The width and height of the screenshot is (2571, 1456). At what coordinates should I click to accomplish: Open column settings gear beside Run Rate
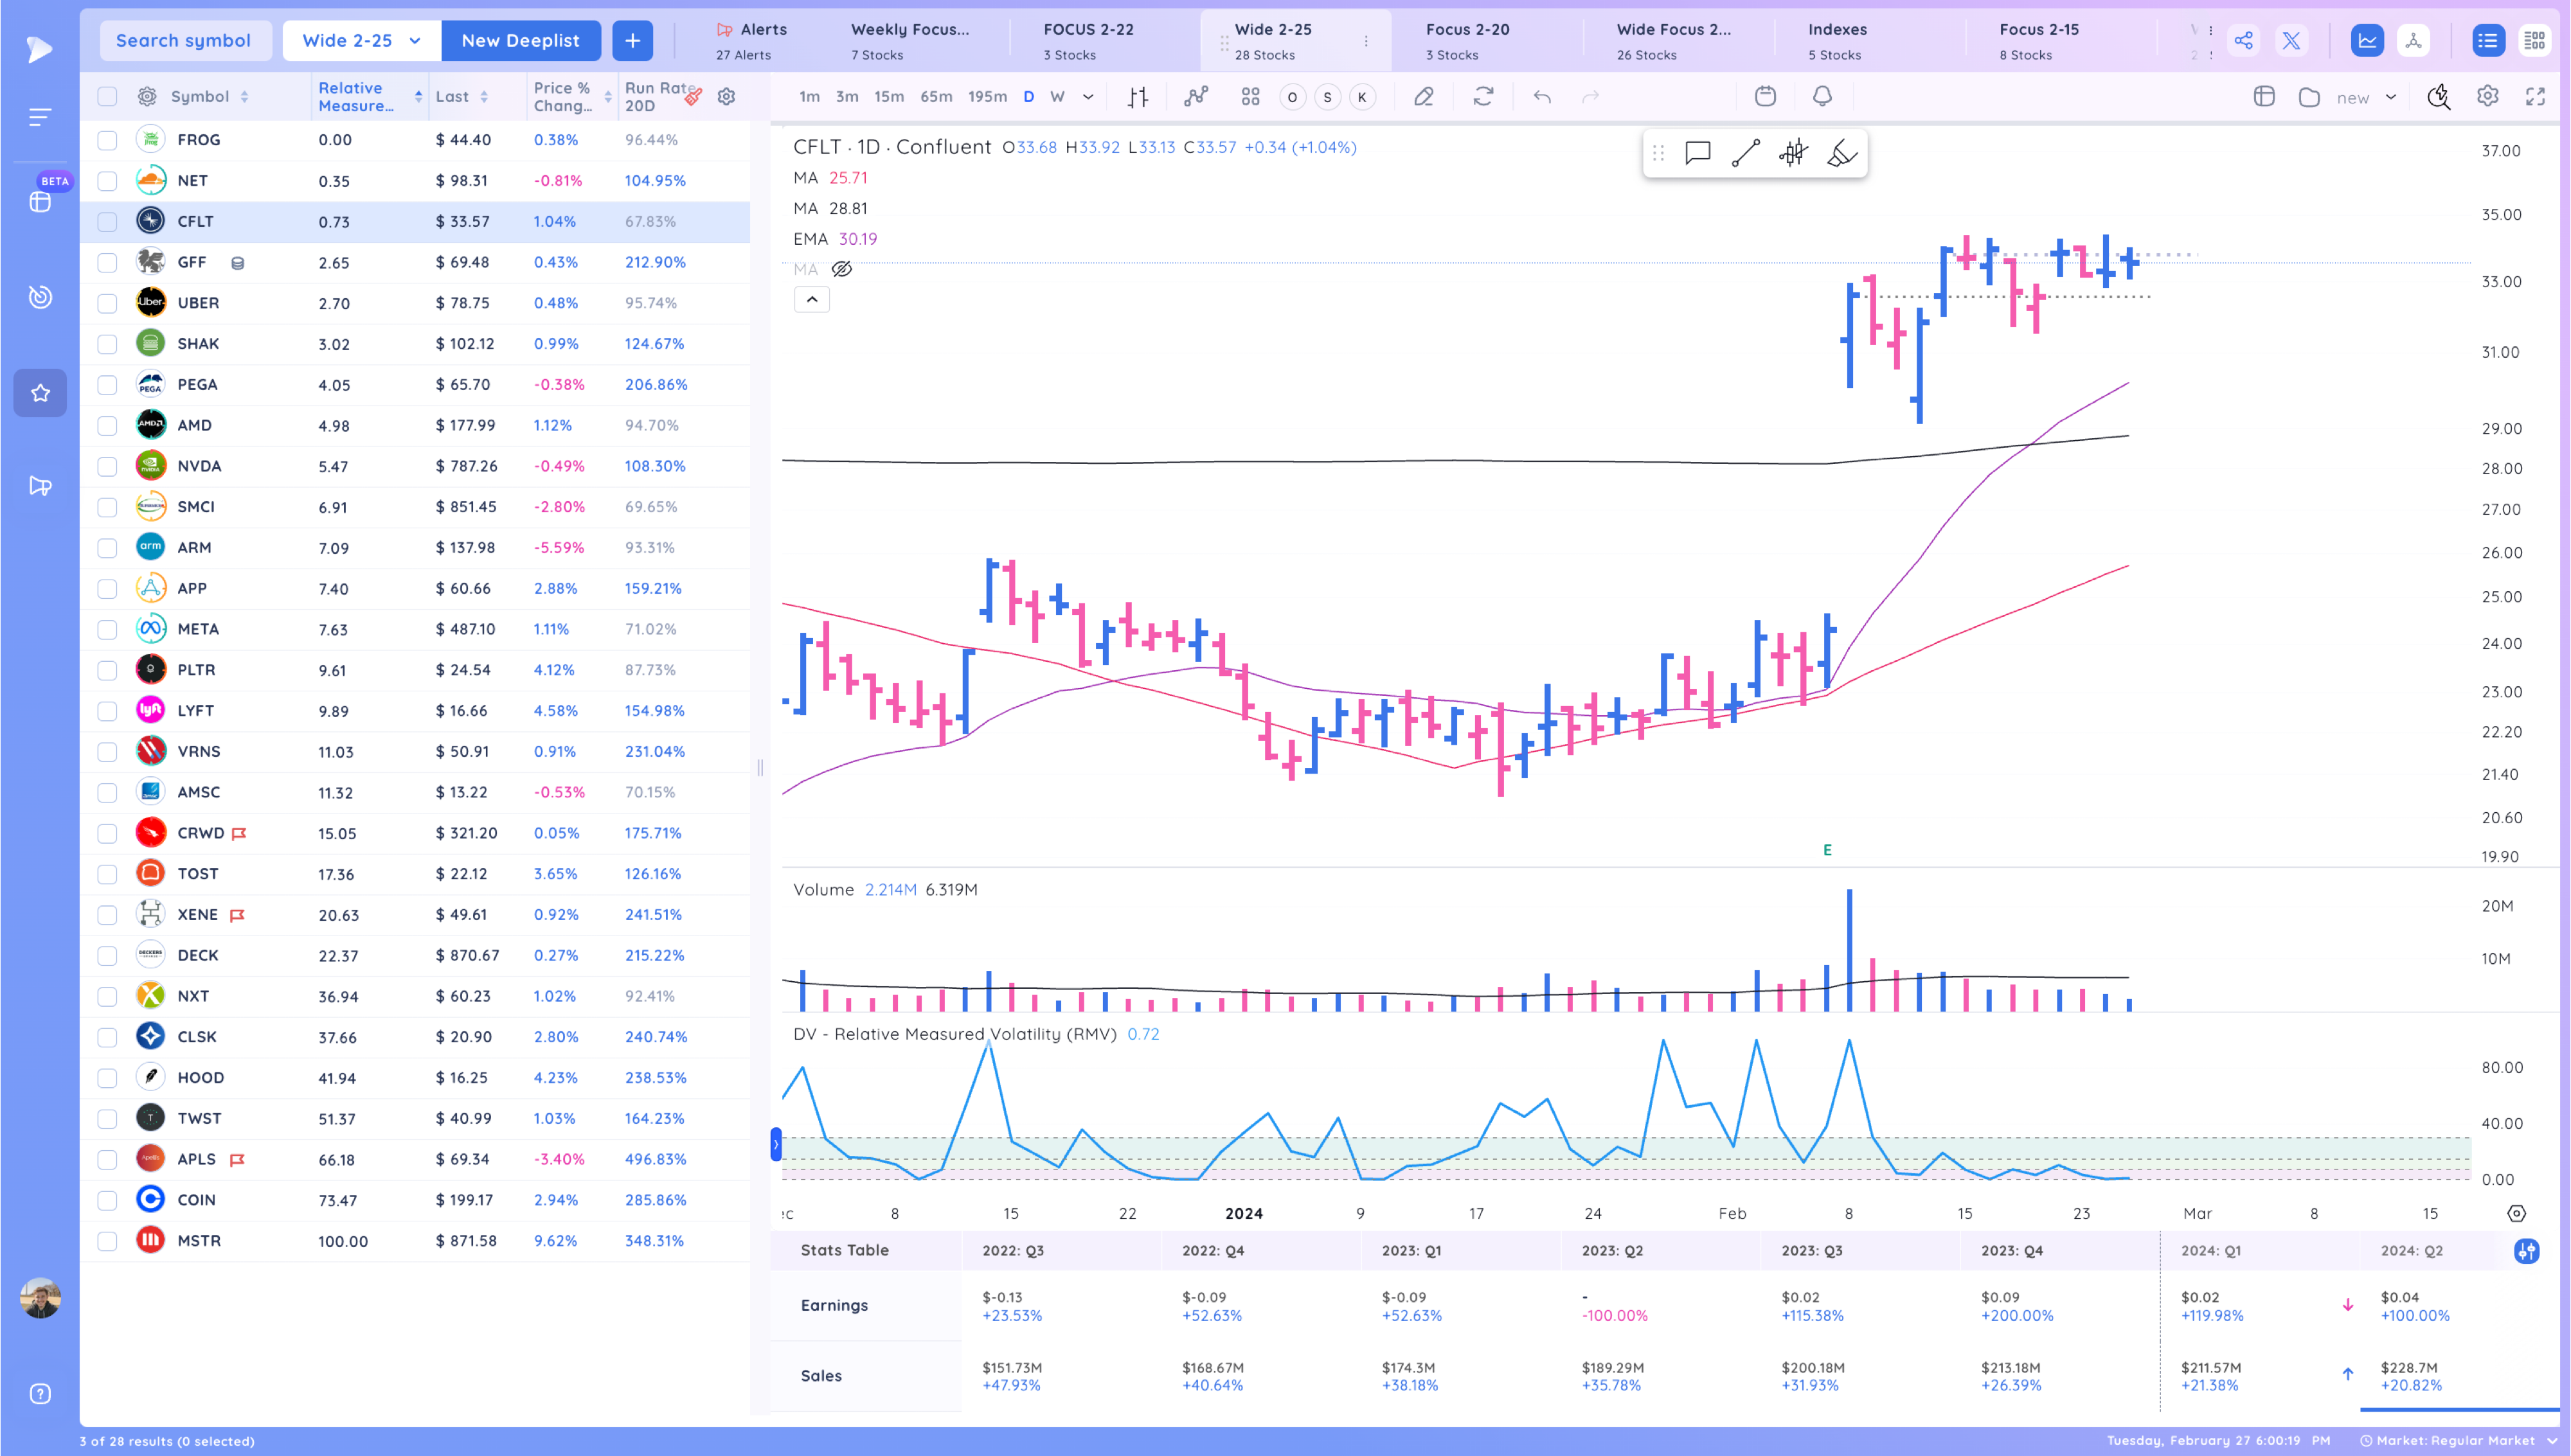click(x=727, y=96)
